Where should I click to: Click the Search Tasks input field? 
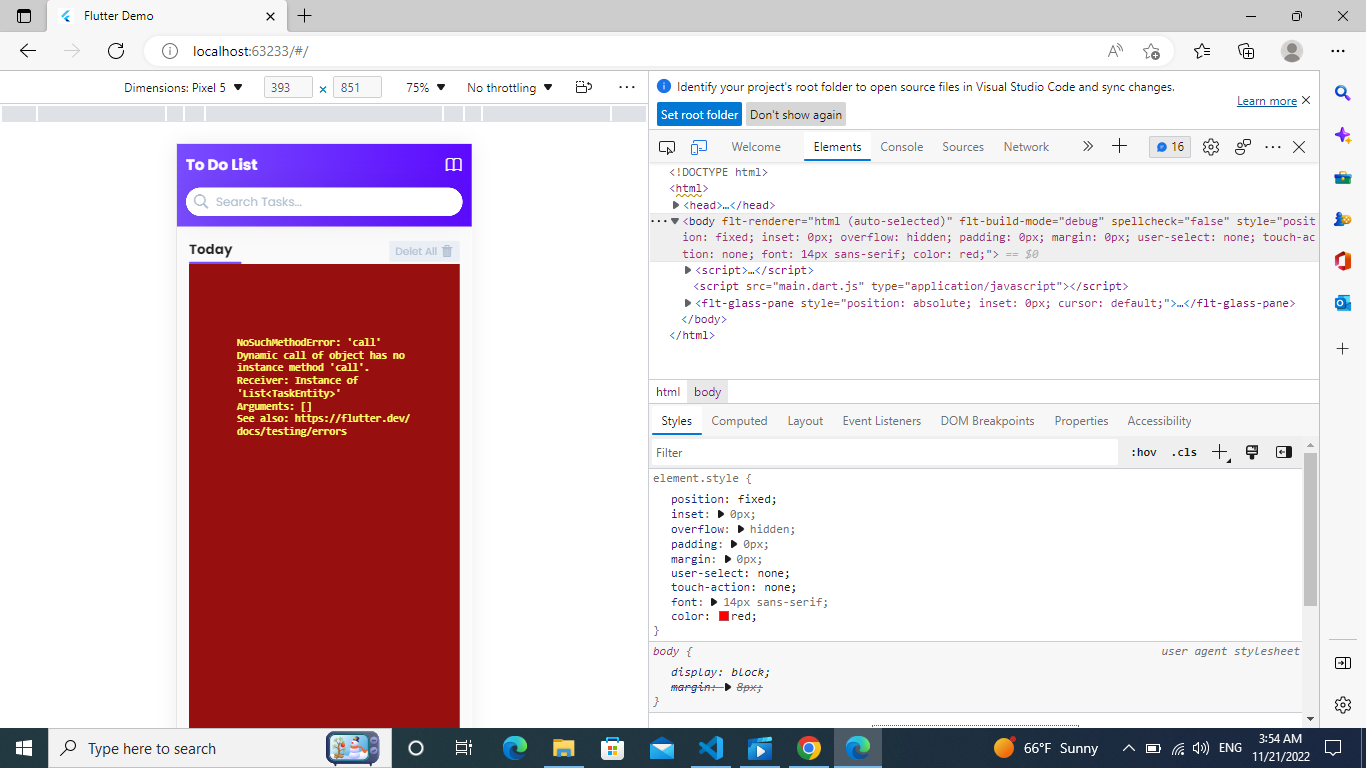324,202
